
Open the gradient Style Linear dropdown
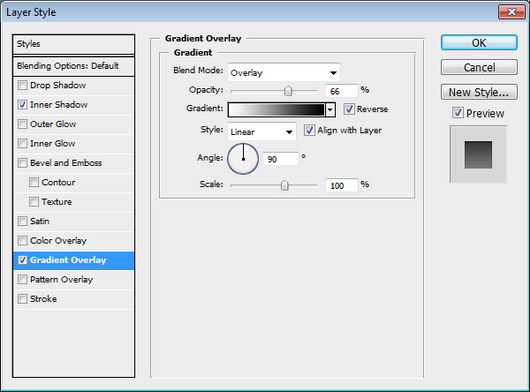(262, 132)
